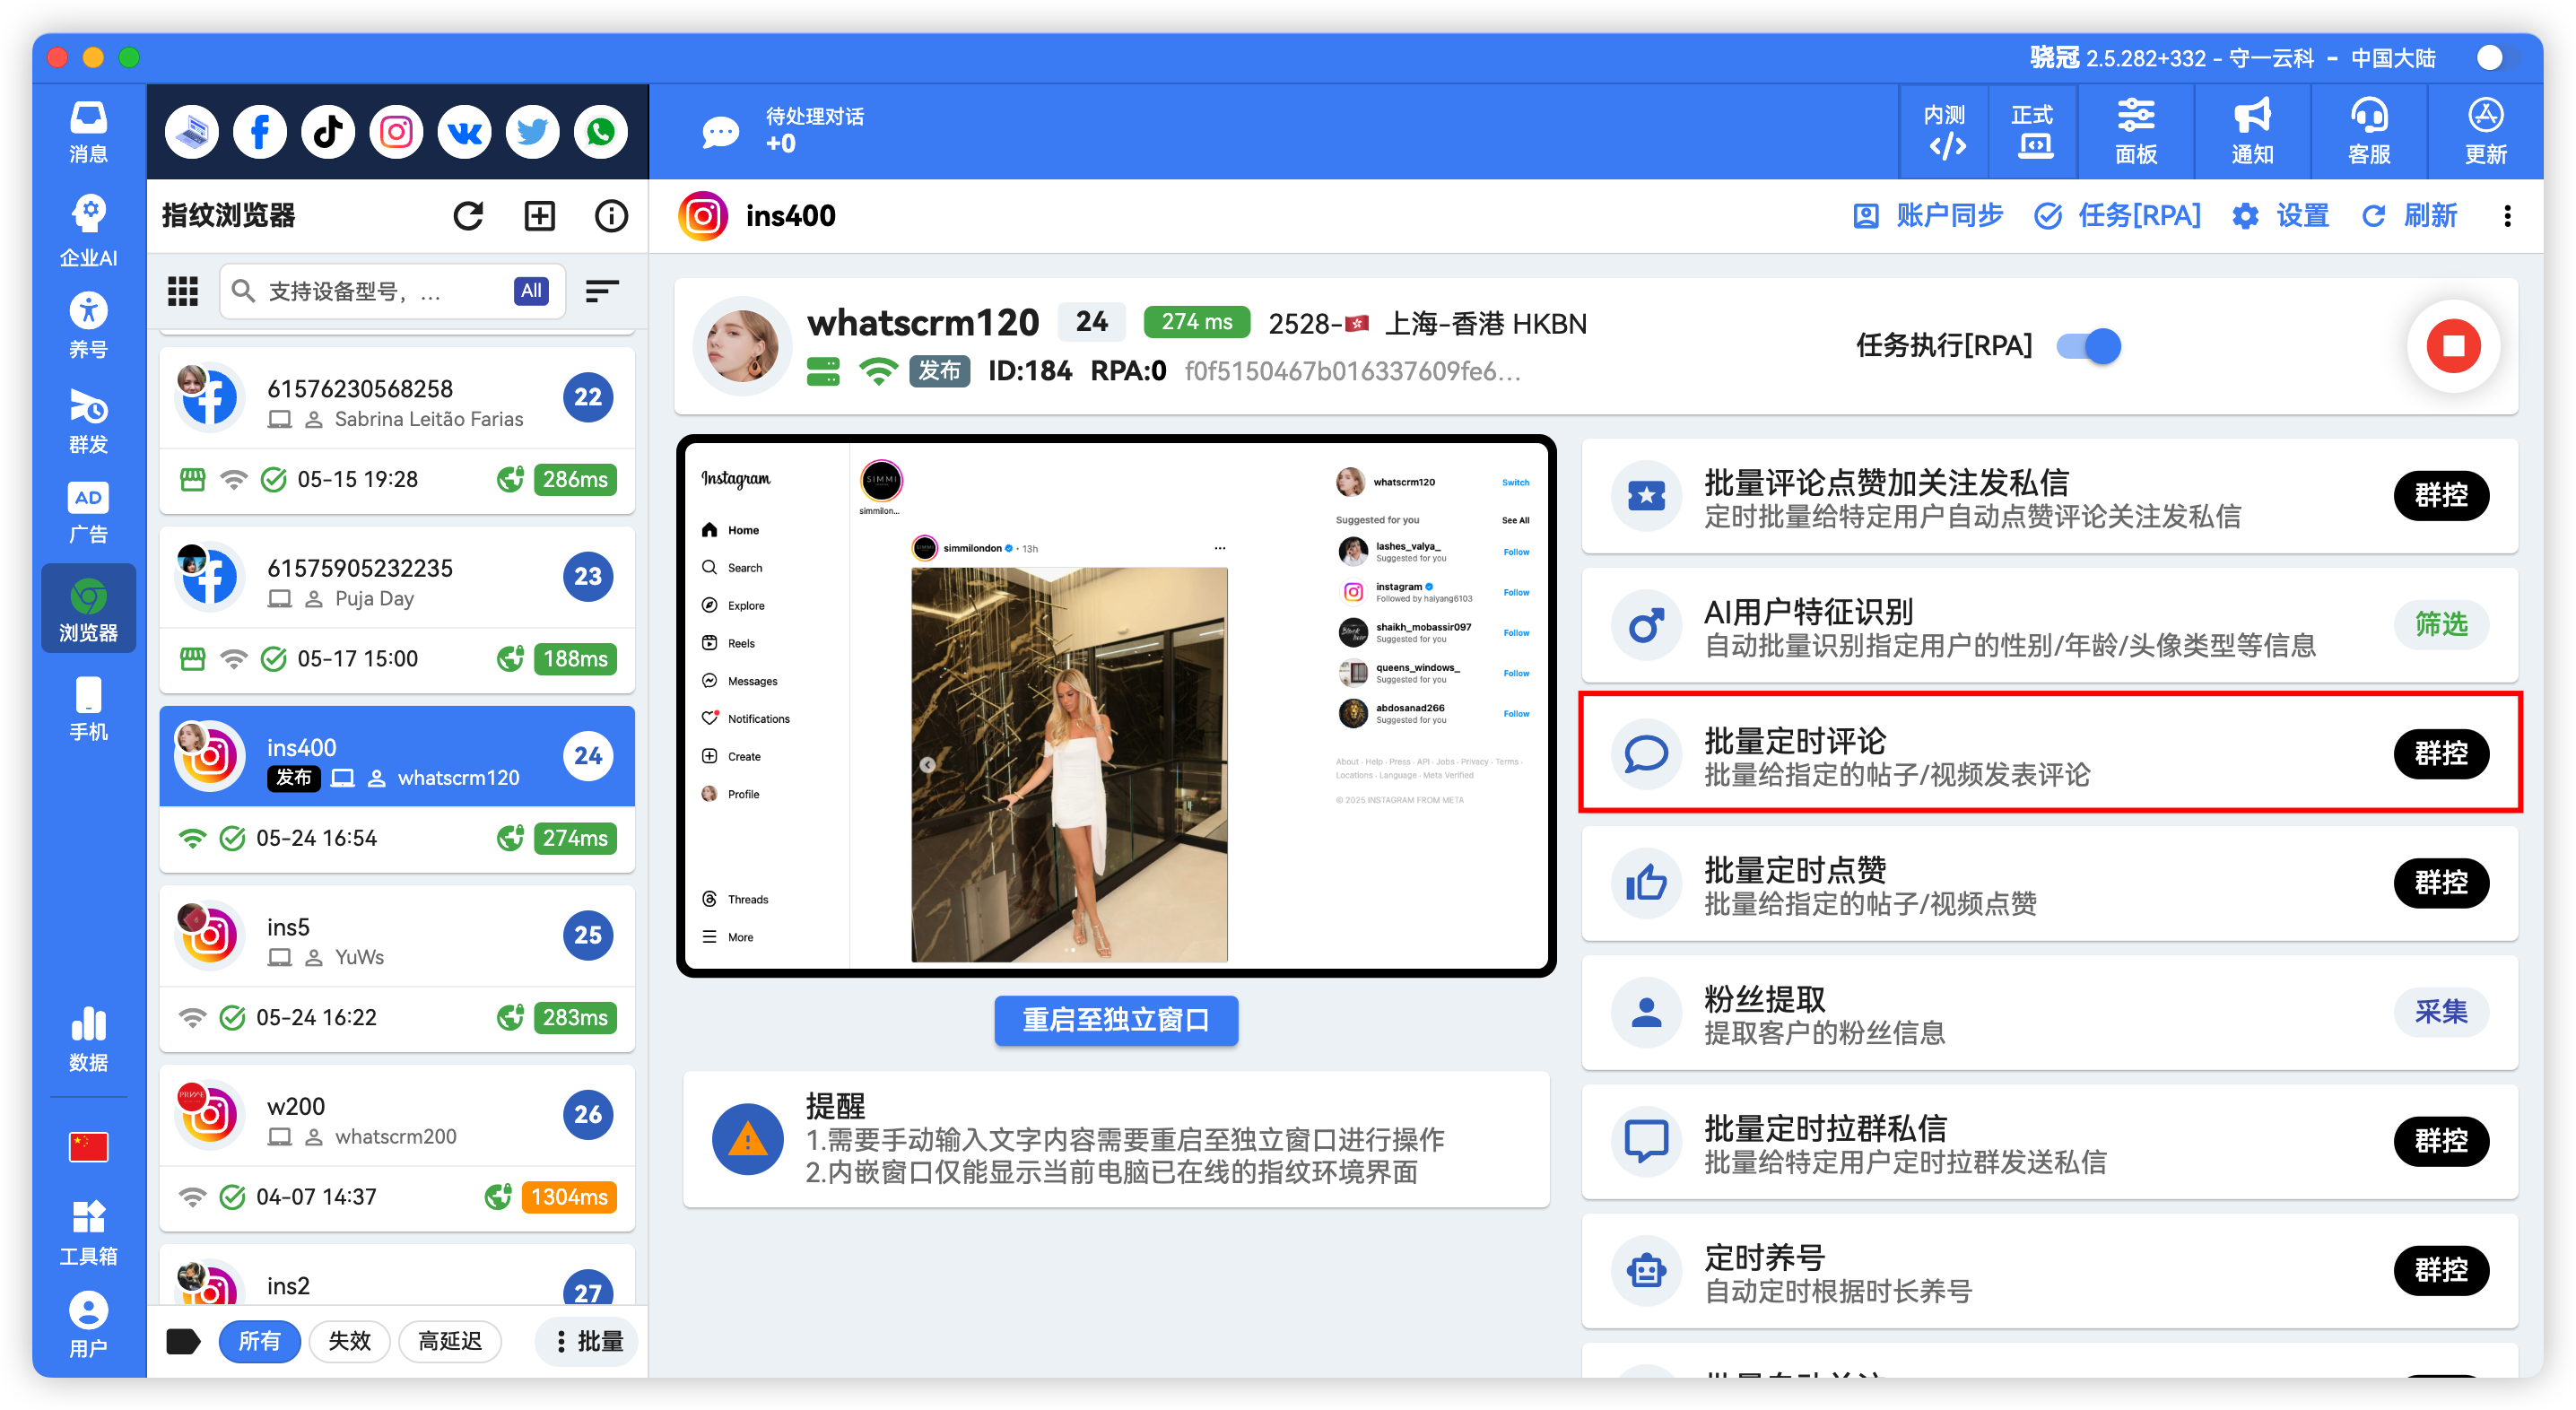Select 群发 in the left sidebar
The width and height of the screenshot is (2576, 1410).
point(88,420)
